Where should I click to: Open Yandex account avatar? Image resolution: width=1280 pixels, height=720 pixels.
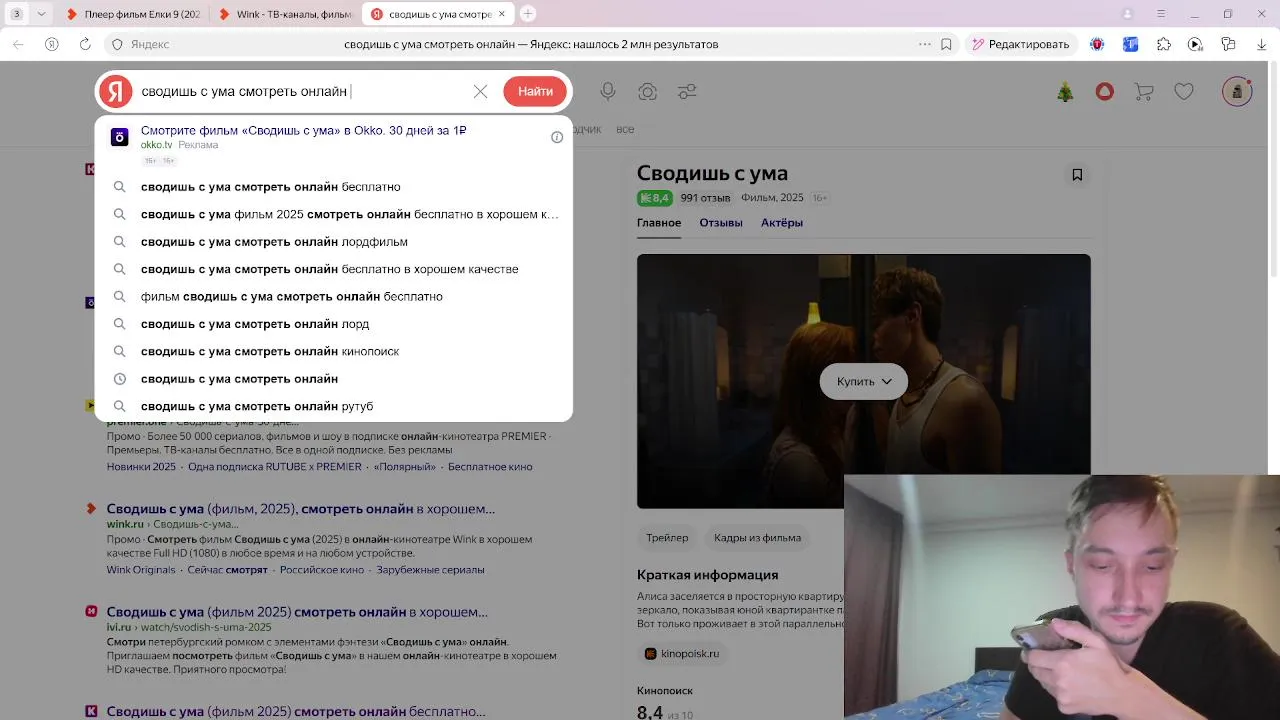(1237, 91)
